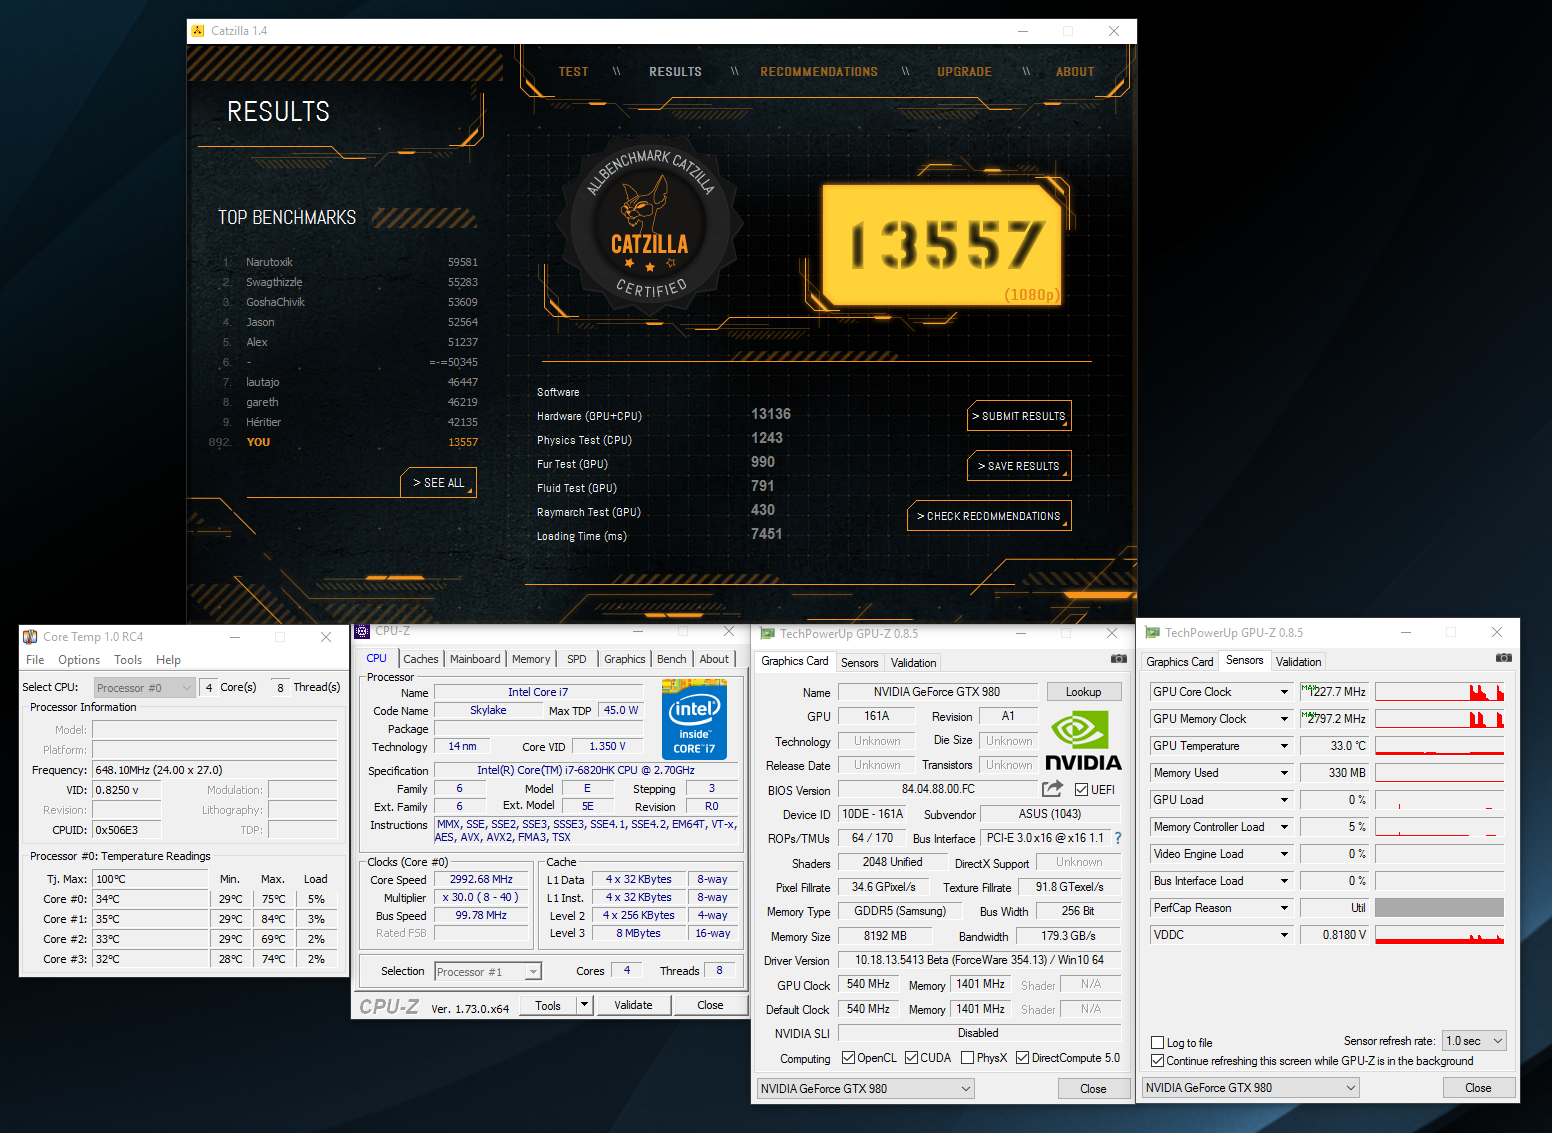Click the Close button in GPU-Z Sensors window
This screenshot has height=1133, width=1552.
(1478, 1088)
